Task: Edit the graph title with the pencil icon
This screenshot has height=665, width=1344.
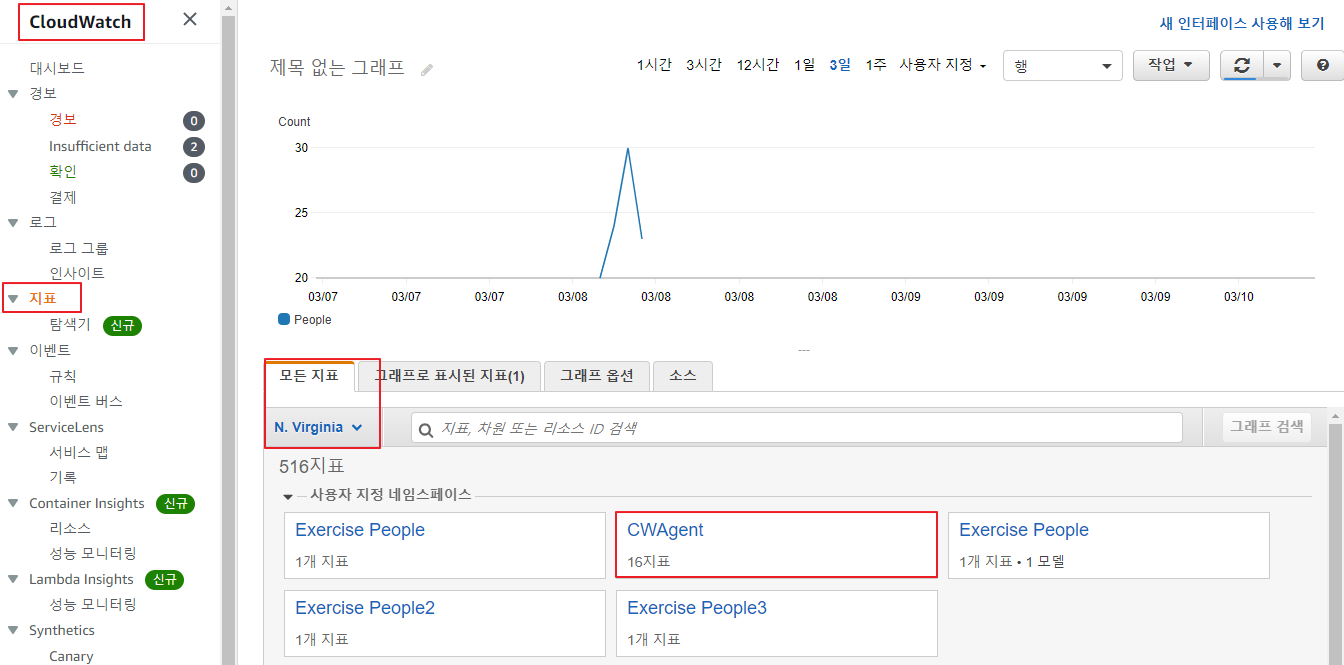Action: [427, 70]
